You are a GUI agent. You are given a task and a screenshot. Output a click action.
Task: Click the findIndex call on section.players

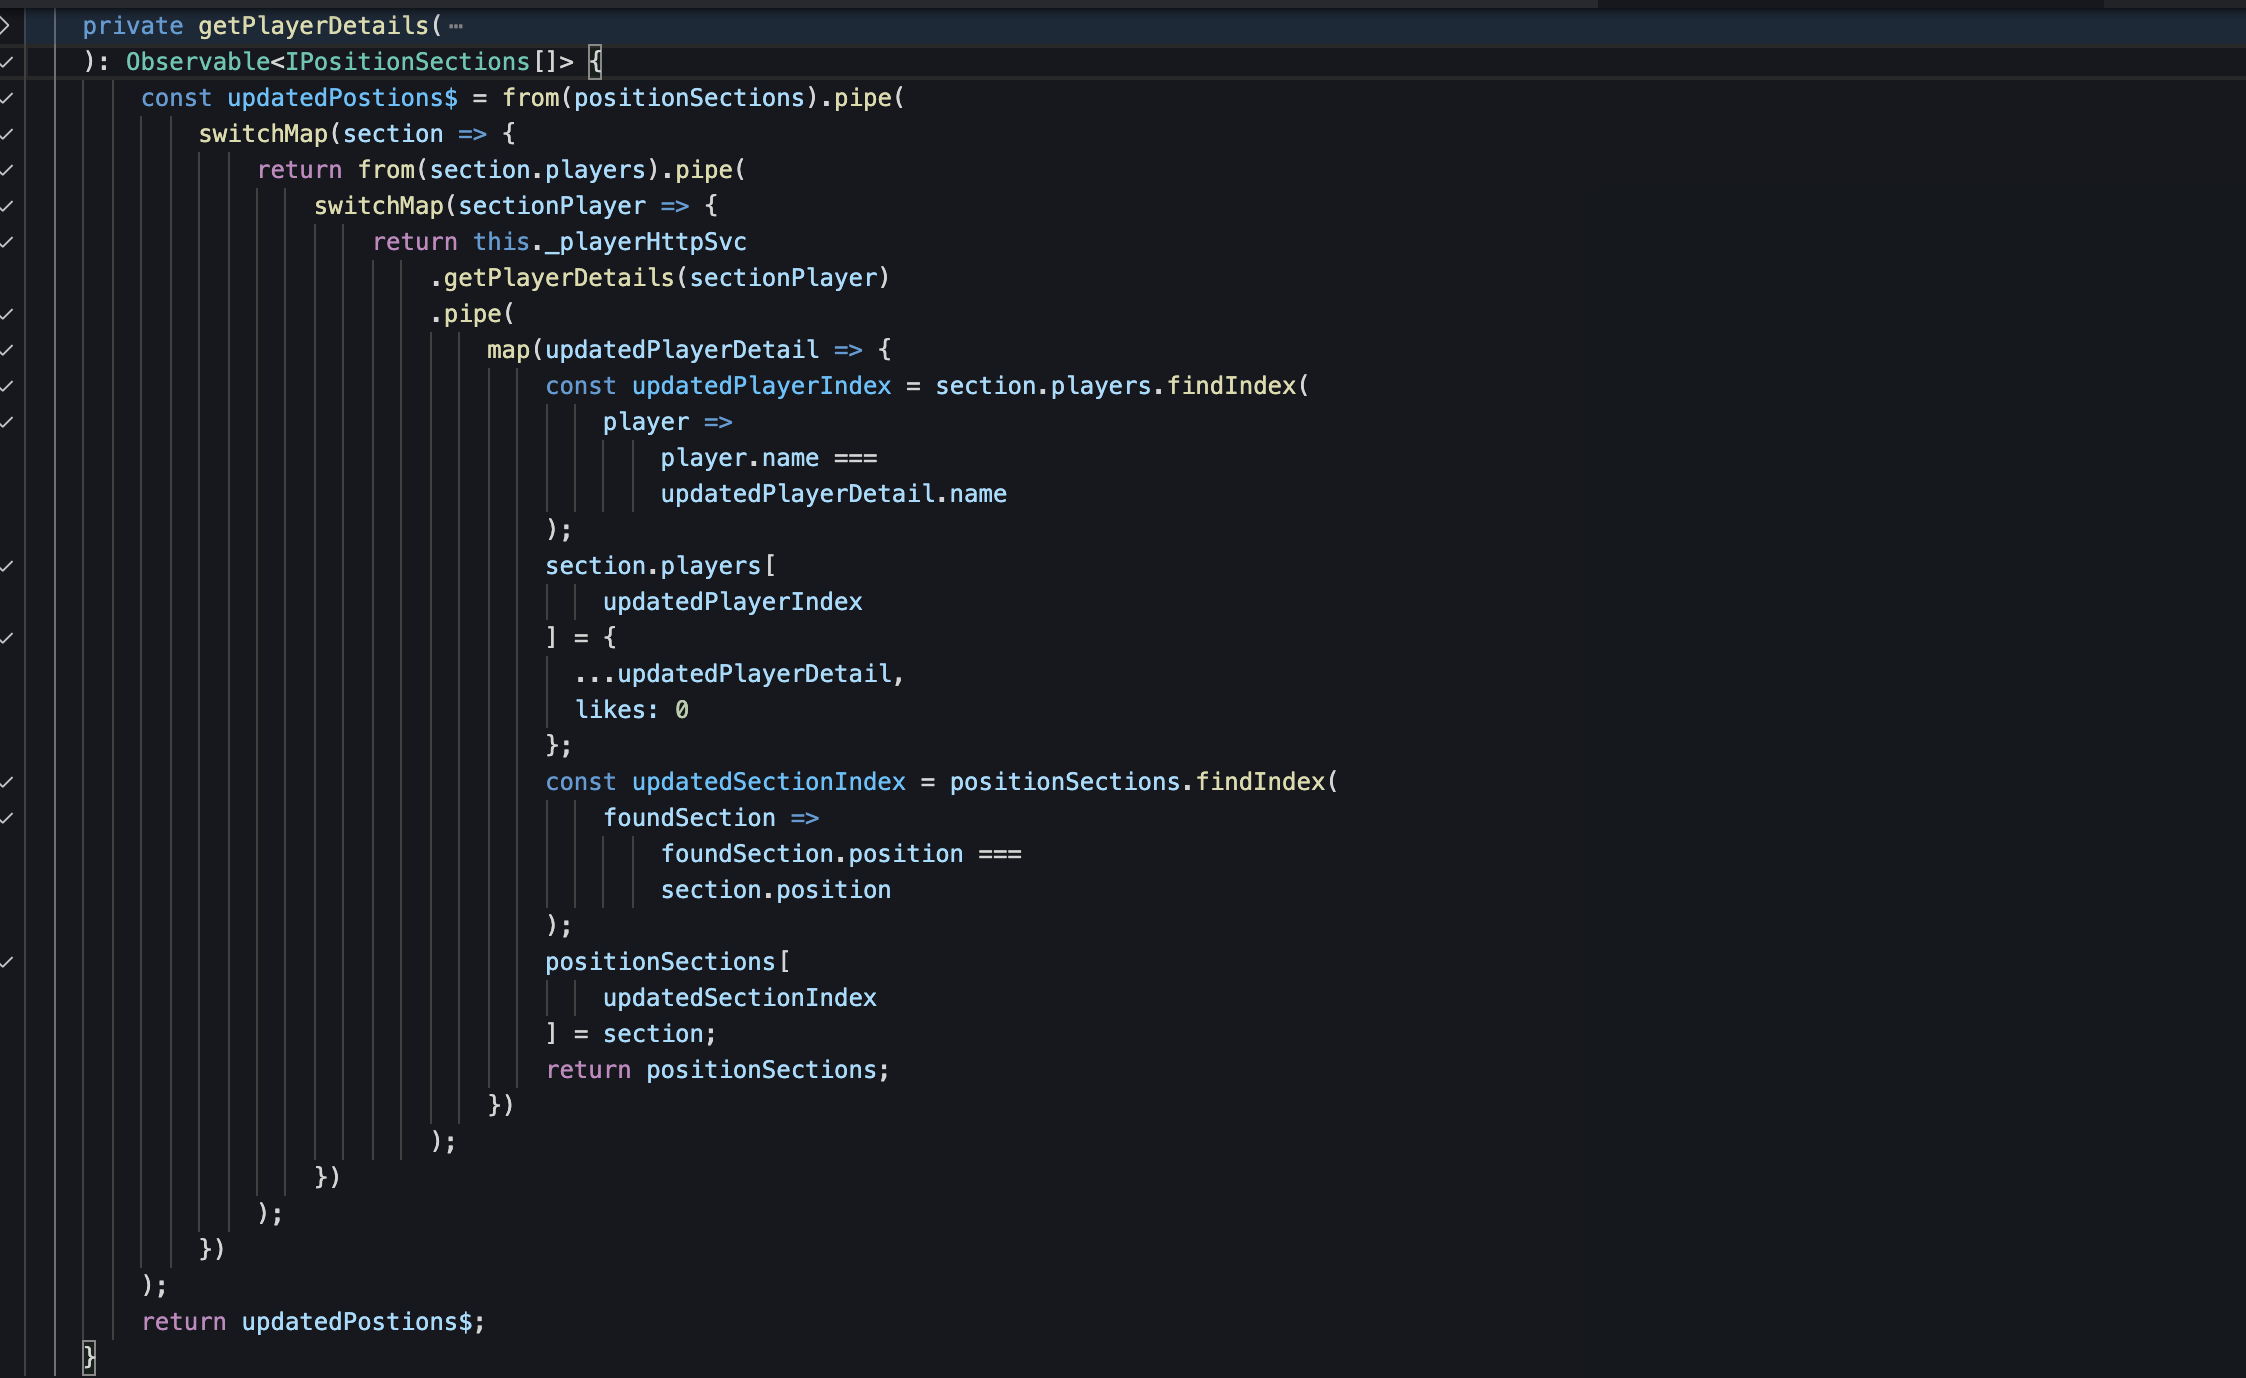(x=1230, y=386)
